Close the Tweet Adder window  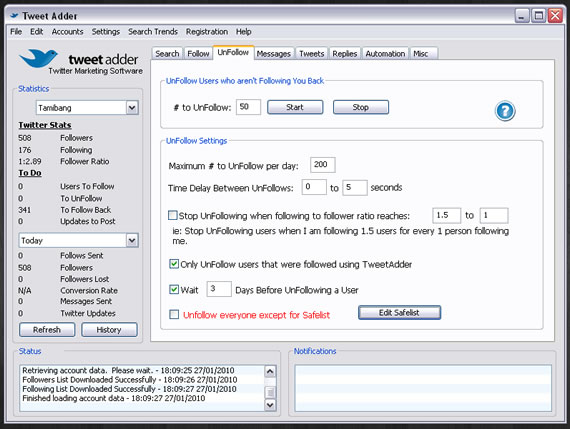[x=555, y=16]
